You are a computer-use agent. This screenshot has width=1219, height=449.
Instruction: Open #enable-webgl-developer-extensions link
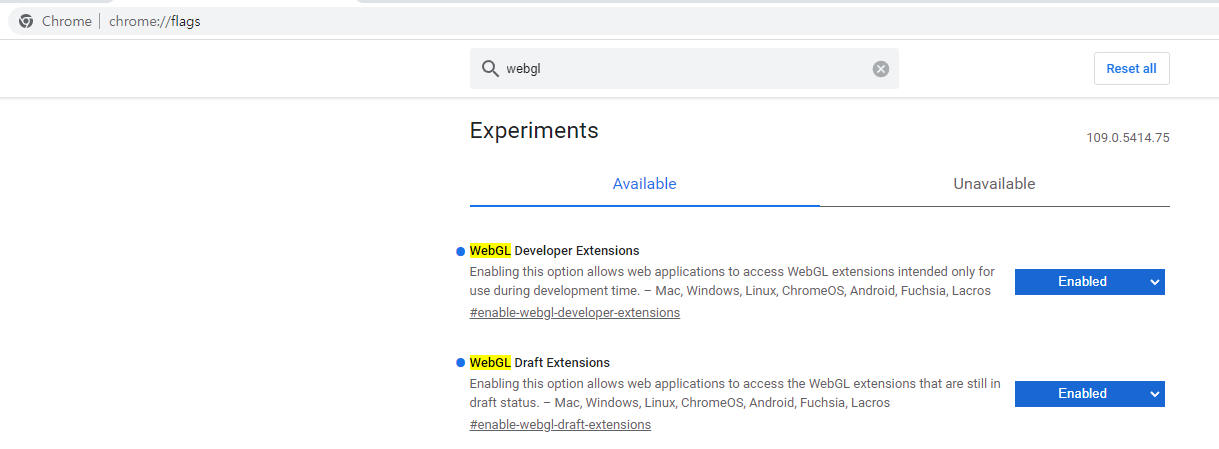pyautogui.click(x=575, y=313)
